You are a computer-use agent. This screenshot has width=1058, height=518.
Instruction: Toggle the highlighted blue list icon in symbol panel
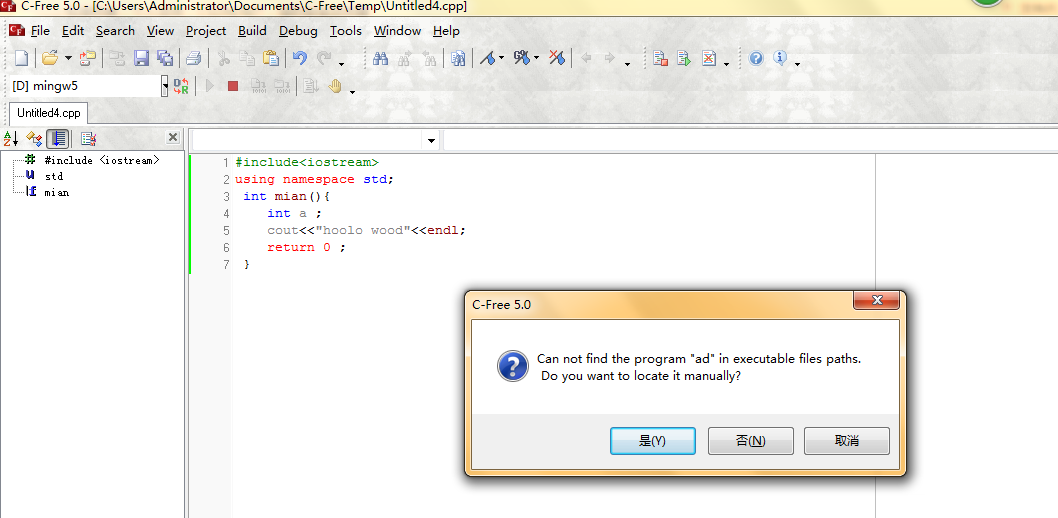tap(58, 139)
